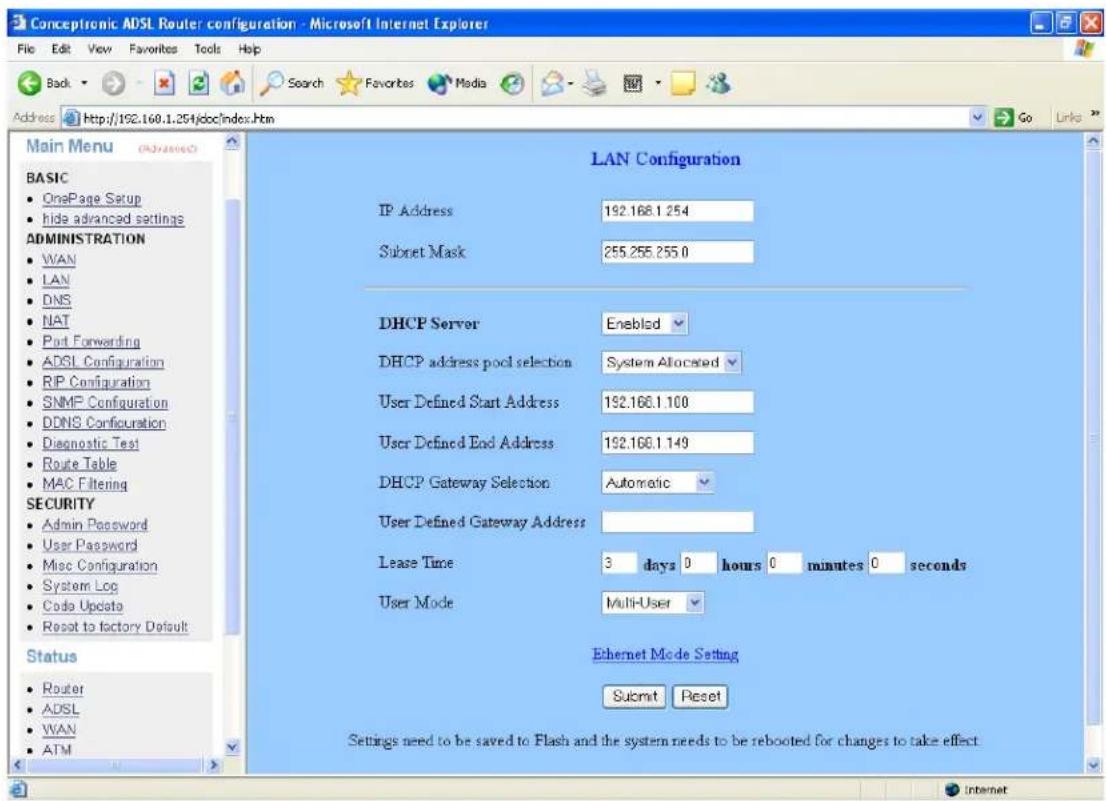Screen dimensions: 1106x801
Task: Open the Media toolbar button
Action: [x=457, y=83]
